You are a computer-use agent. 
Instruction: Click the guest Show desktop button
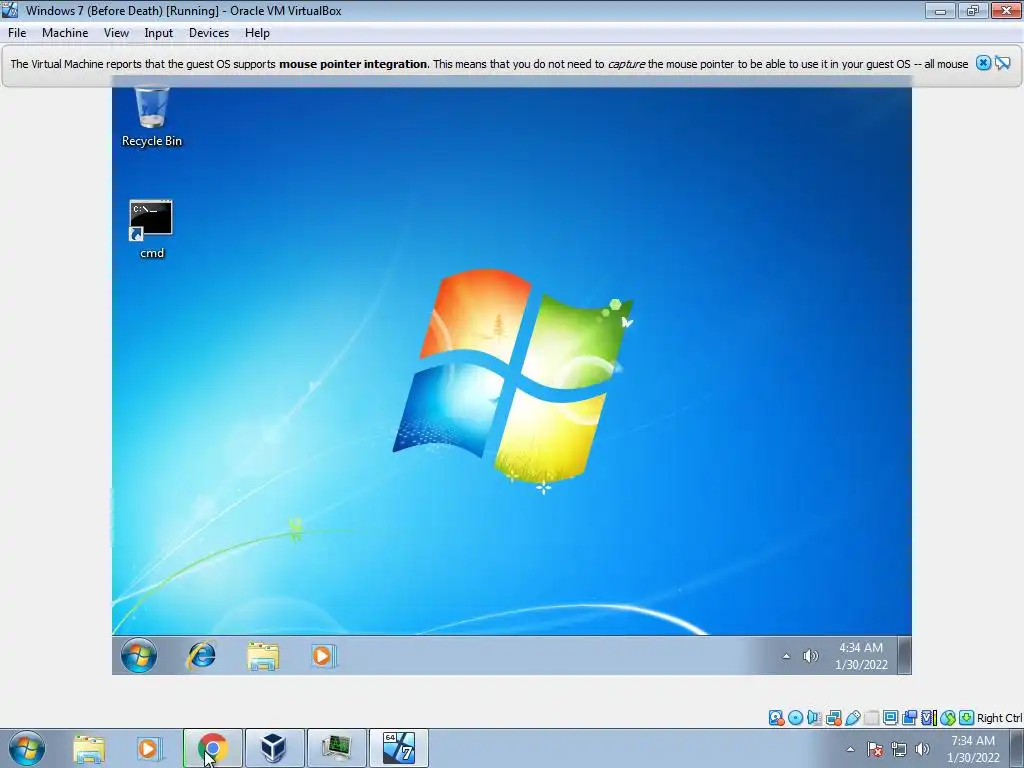click(x=904, y=655)
